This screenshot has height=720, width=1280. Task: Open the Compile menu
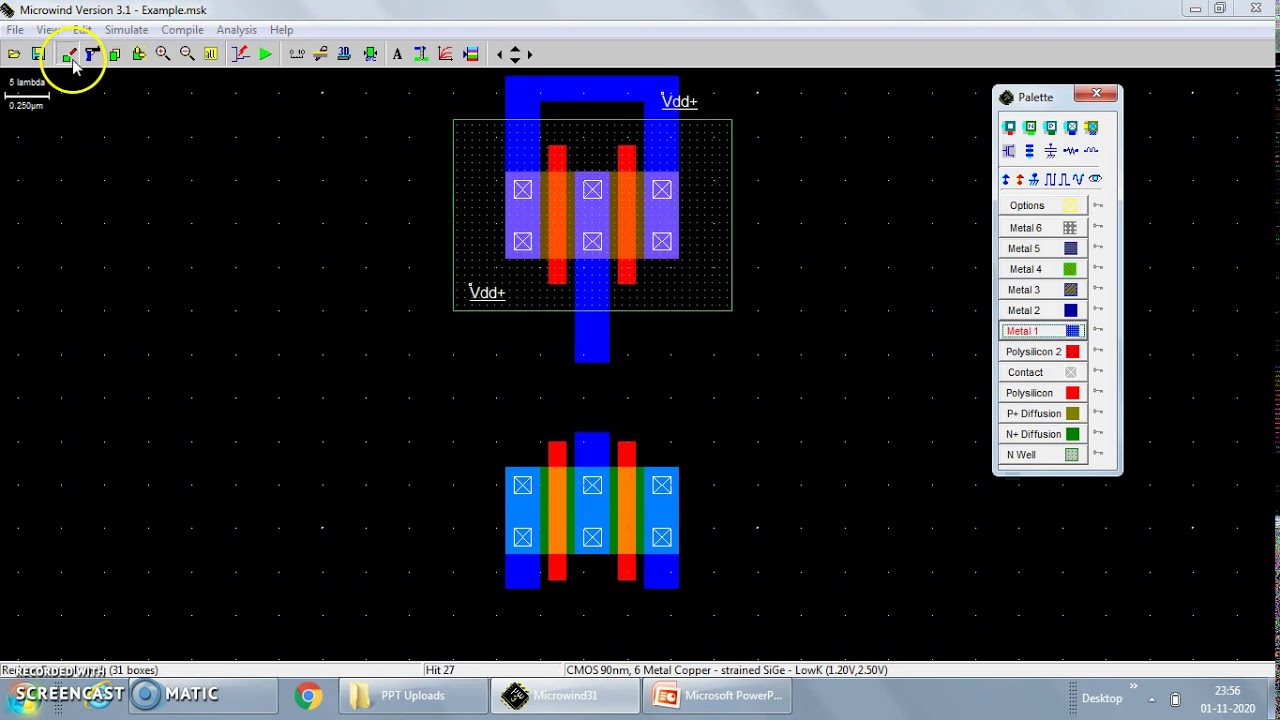point(182,30)
